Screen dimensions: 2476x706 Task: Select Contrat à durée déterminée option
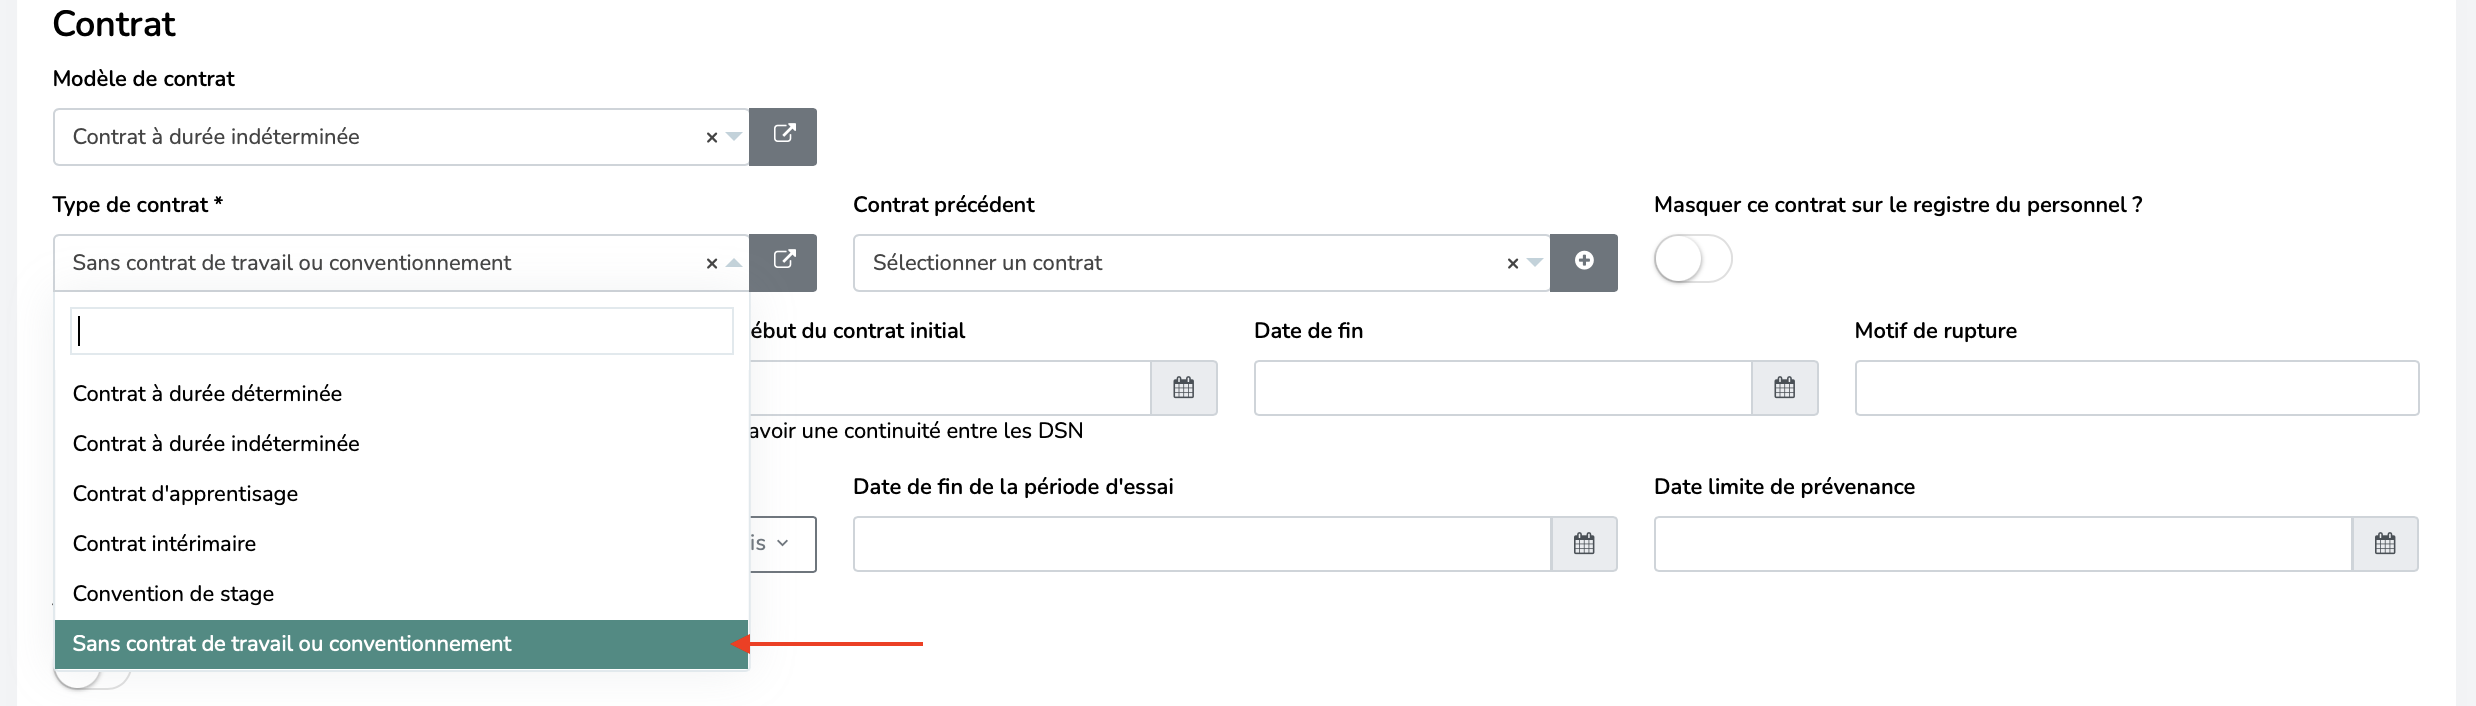(x=207, y=393)
